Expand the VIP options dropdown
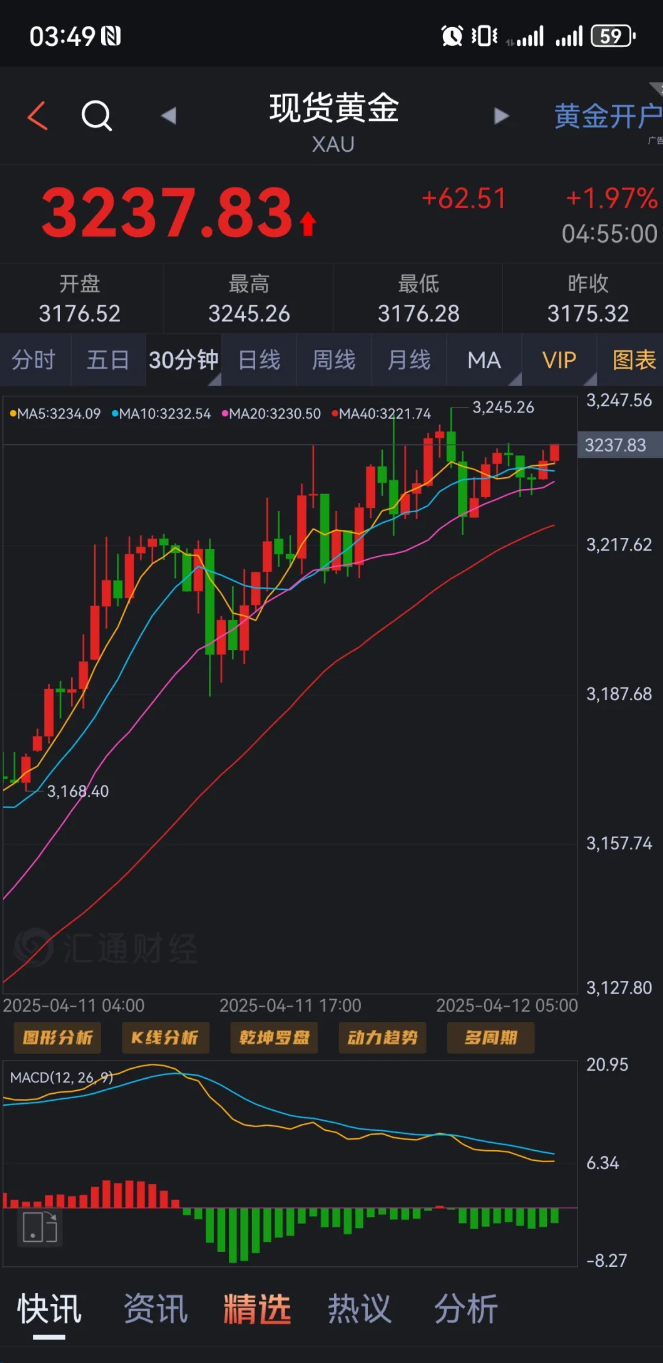This screenshot has width=663, height=1363. coord(559,360)
